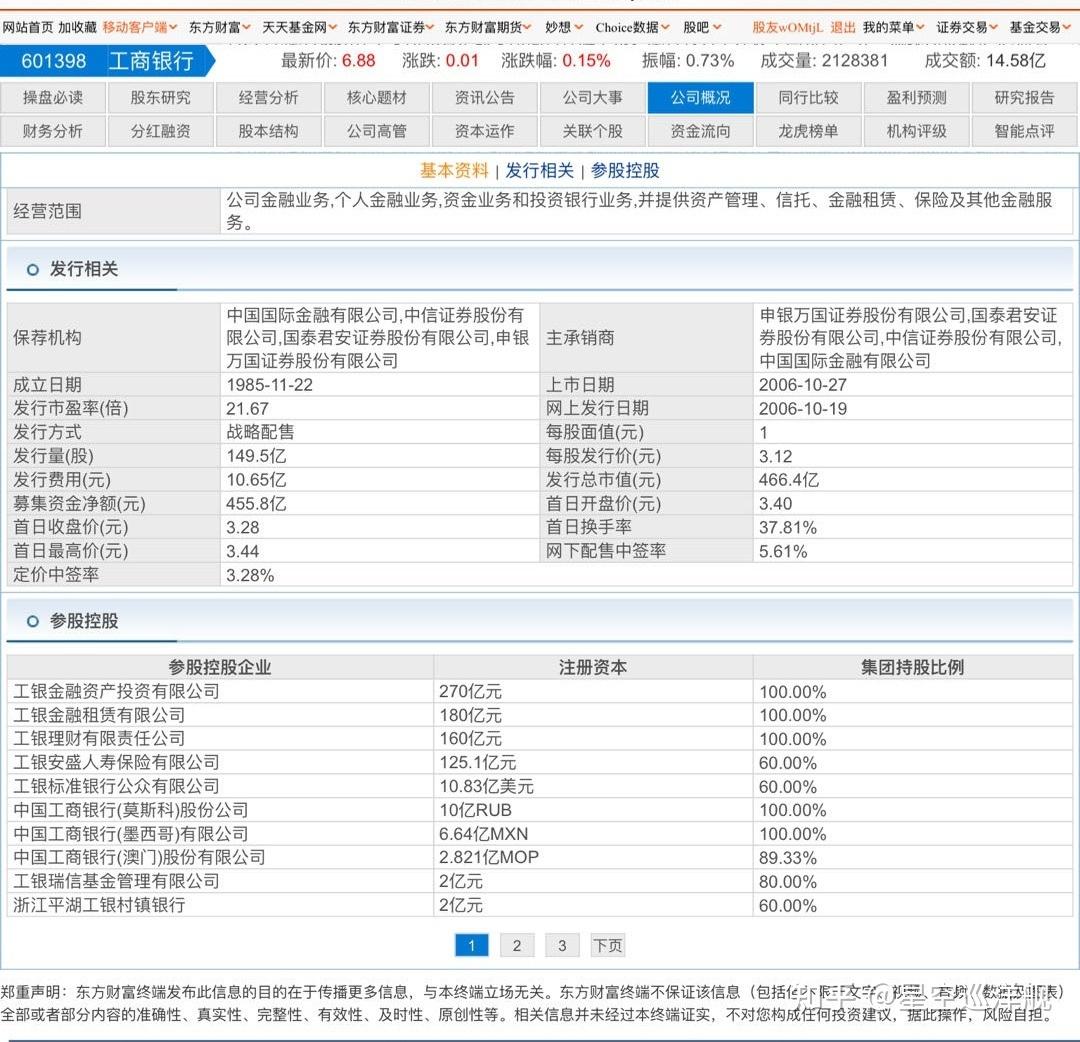
Task: Open 我的菜单 dropdown
Action: [x=893, y=28]
